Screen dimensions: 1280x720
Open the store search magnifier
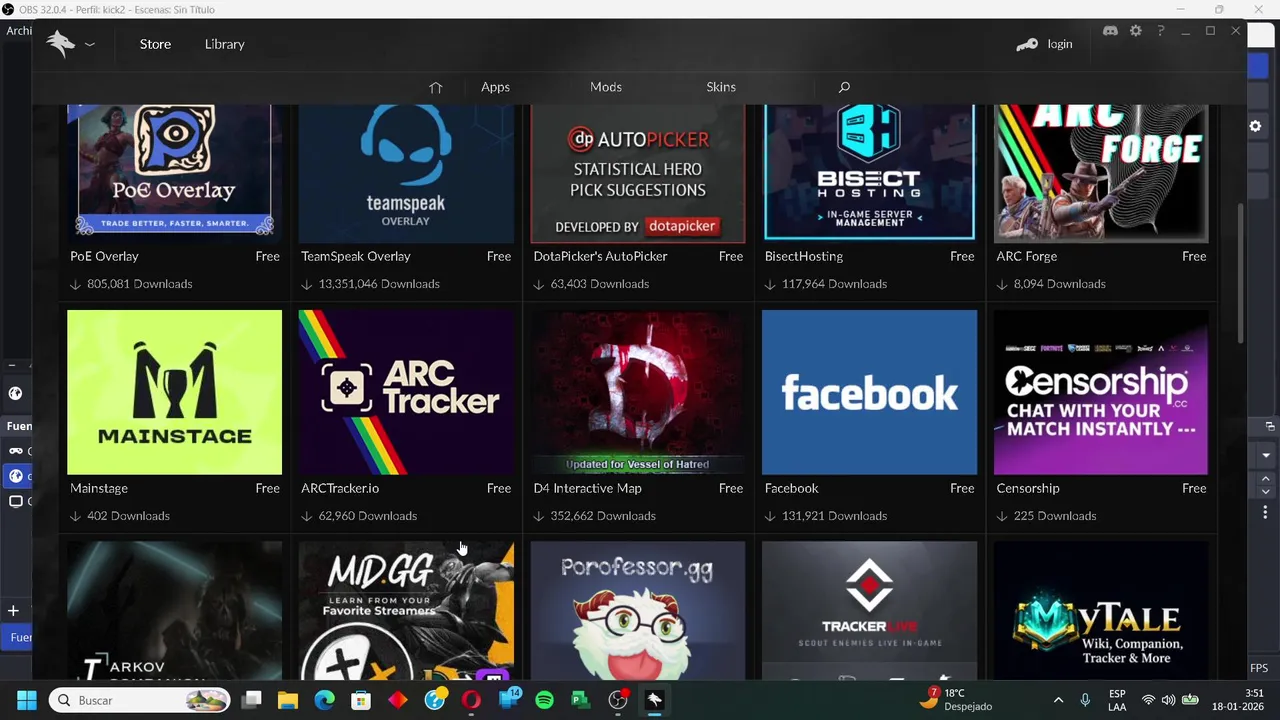pyautogui.click(x=844, y=87)
